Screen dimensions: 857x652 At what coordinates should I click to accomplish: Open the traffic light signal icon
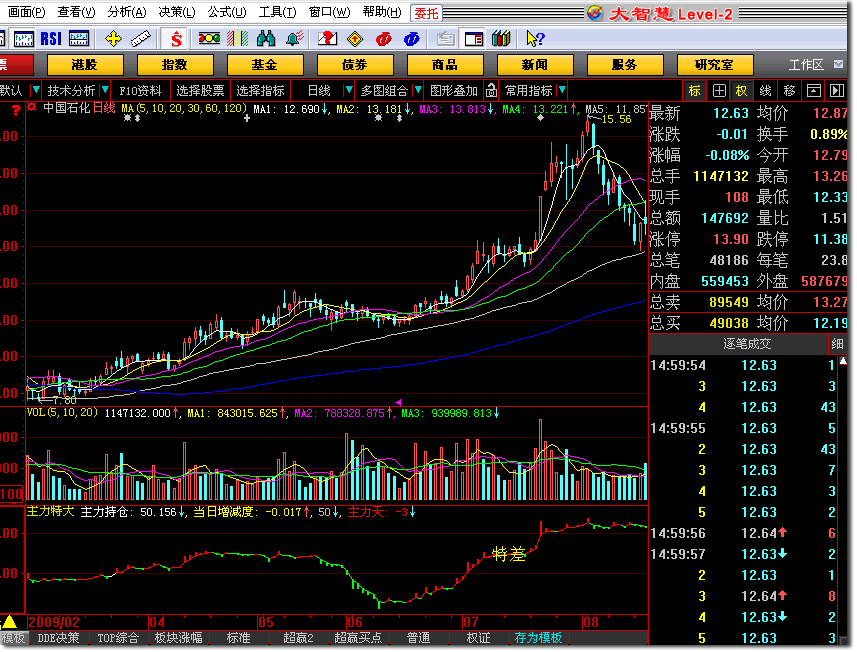tap(209, 39)
